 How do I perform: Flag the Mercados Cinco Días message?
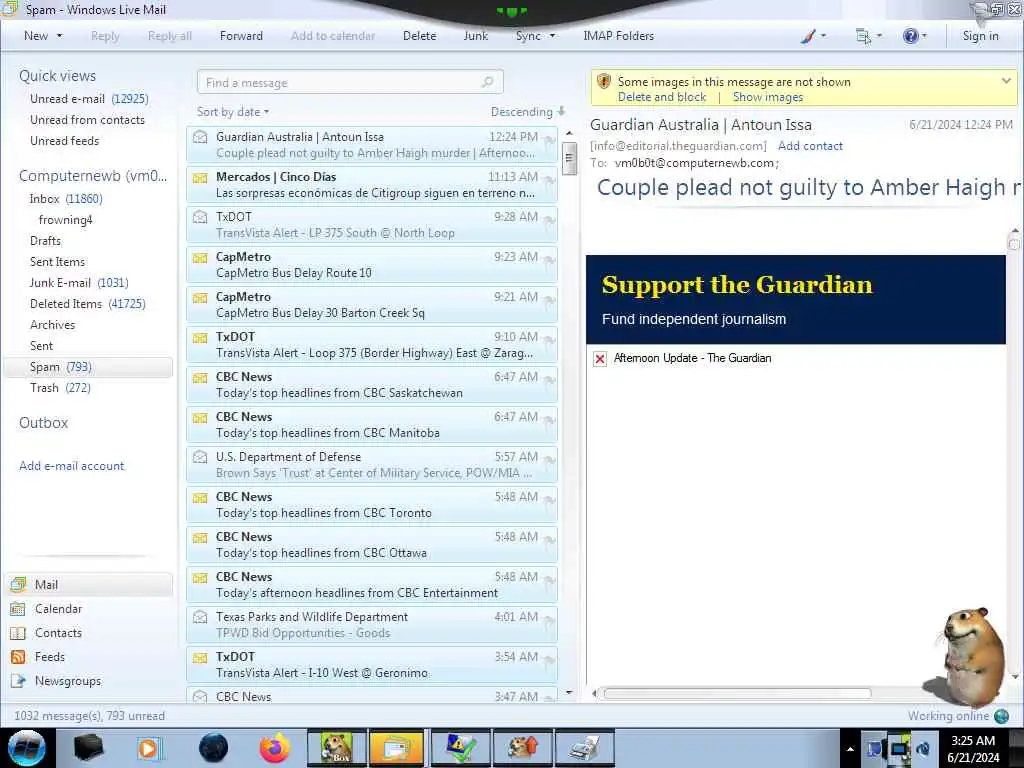tap(549, 180)
